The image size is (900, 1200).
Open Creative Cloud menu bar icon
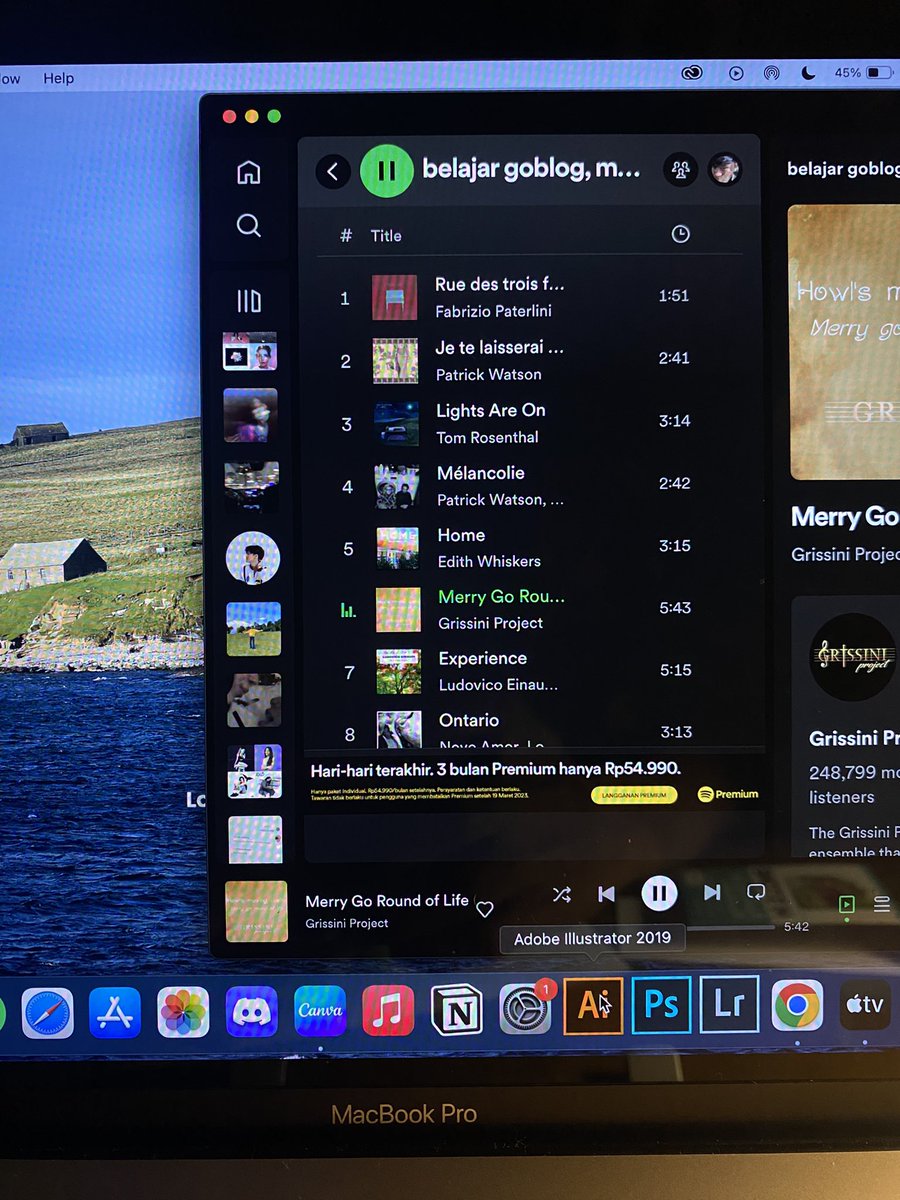coord(693,72)
